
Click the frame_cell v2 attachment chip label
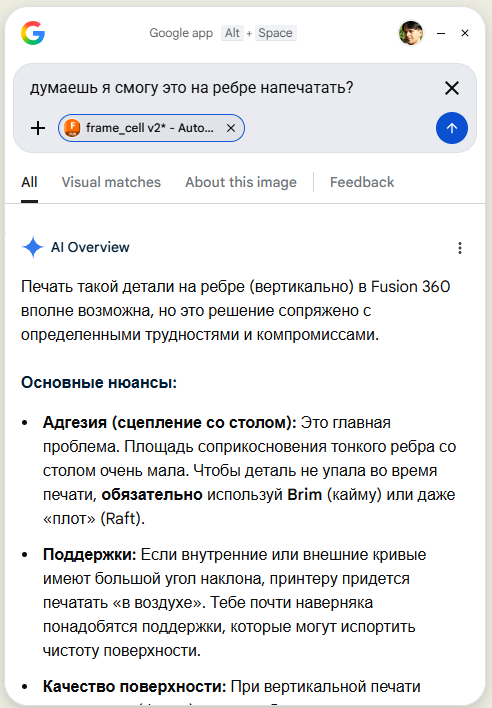click(x=150, y=128)
